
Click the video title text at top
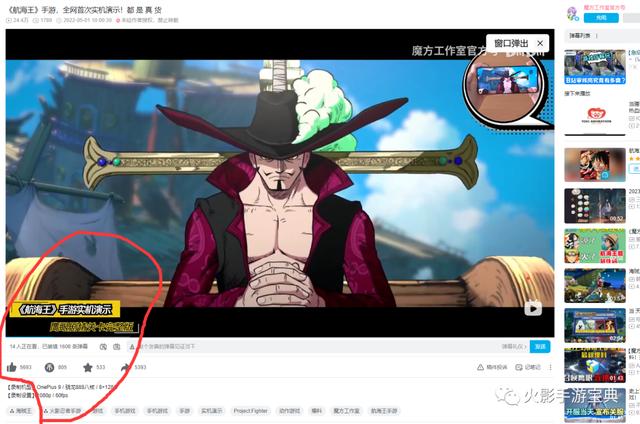(x=85, y=10)
